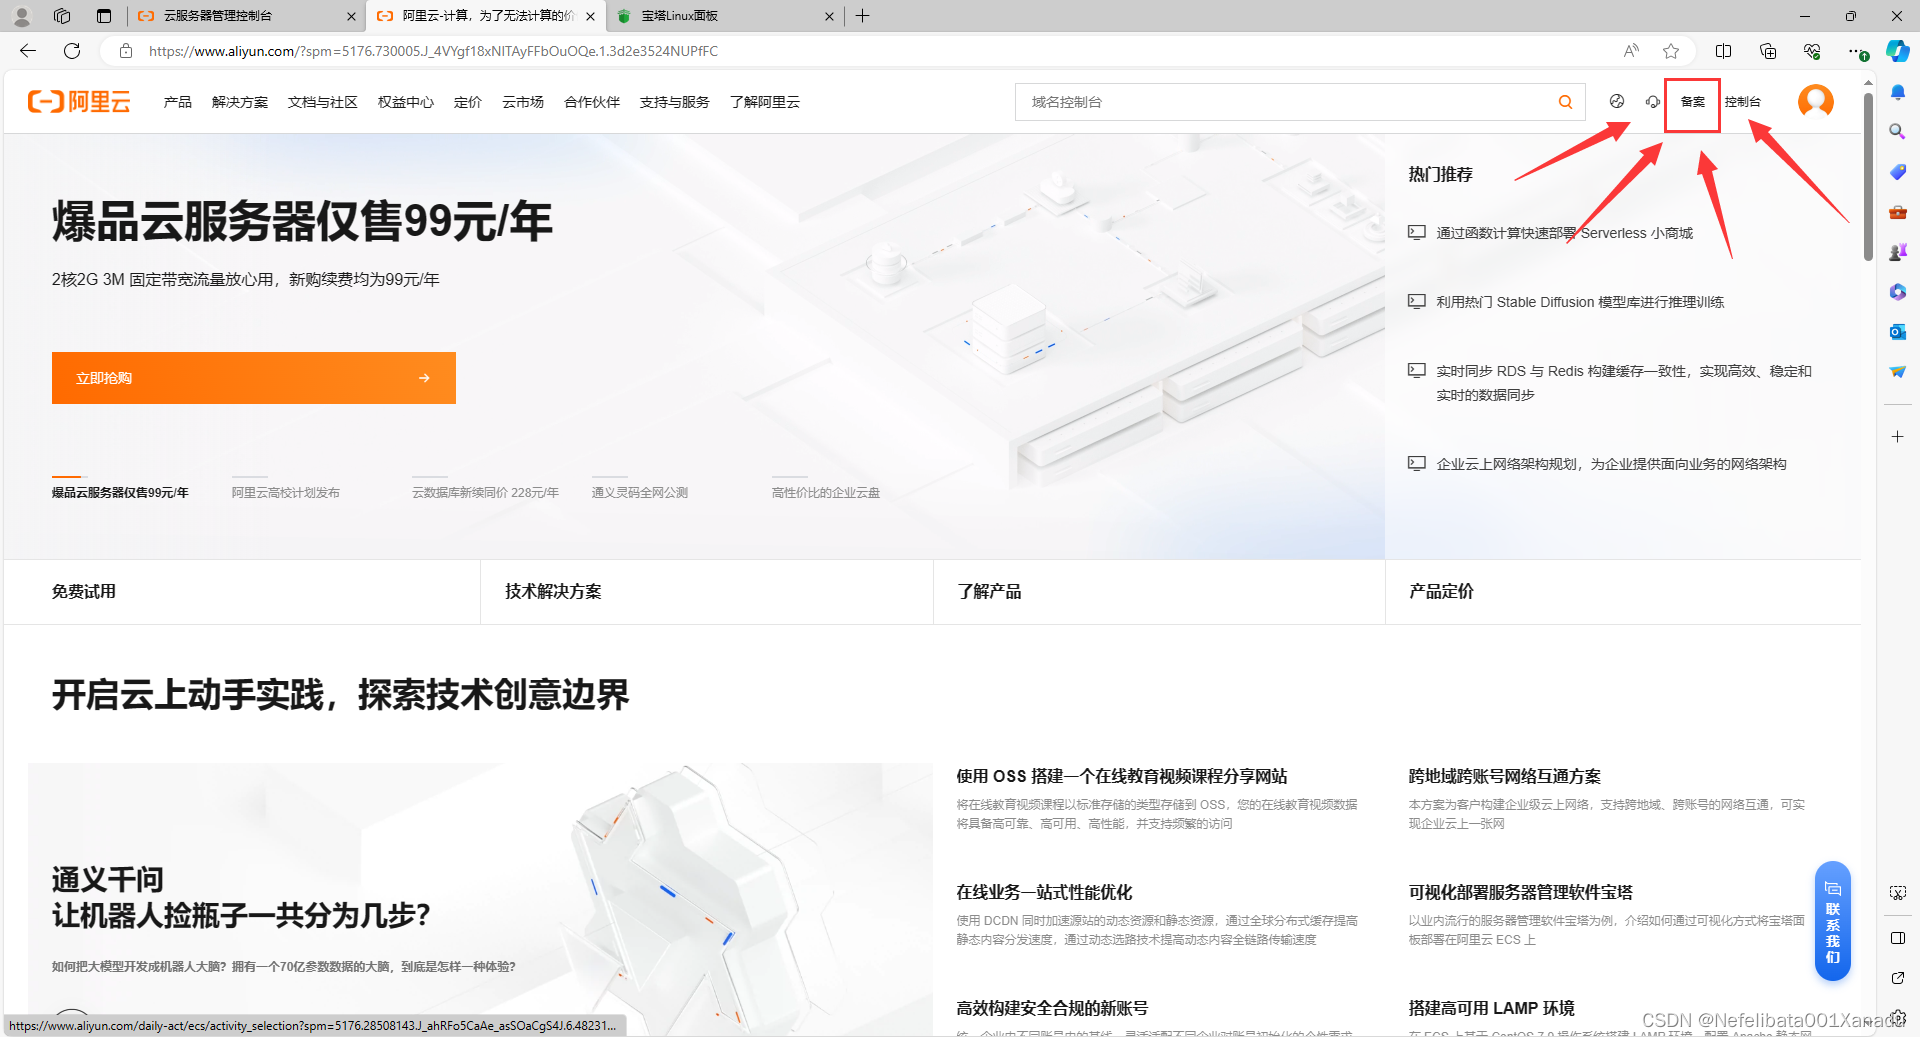
Task: Switch to 宝塔Linux面板 tab
Action: pyautogui.click(x=725, y=16)
